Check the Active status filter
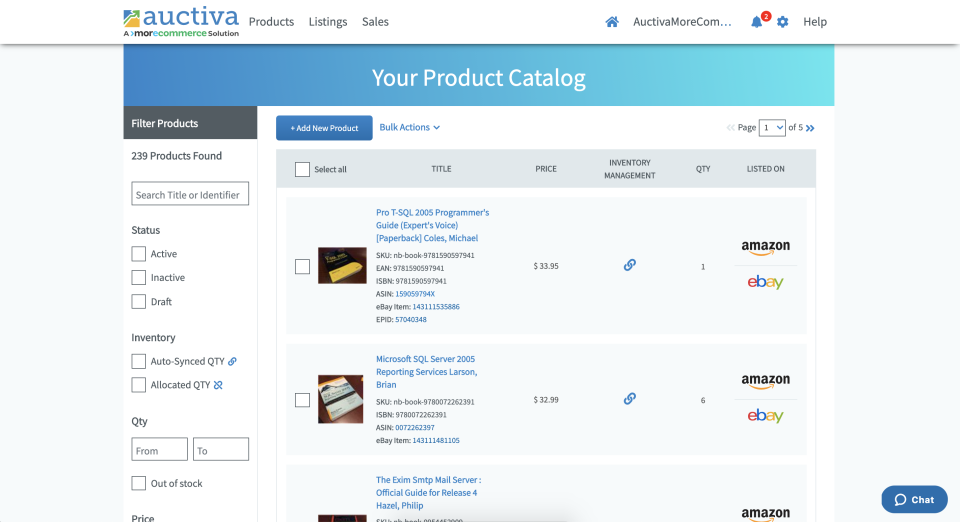Screen dimensions: 960x522 click(x=139, y=254)
